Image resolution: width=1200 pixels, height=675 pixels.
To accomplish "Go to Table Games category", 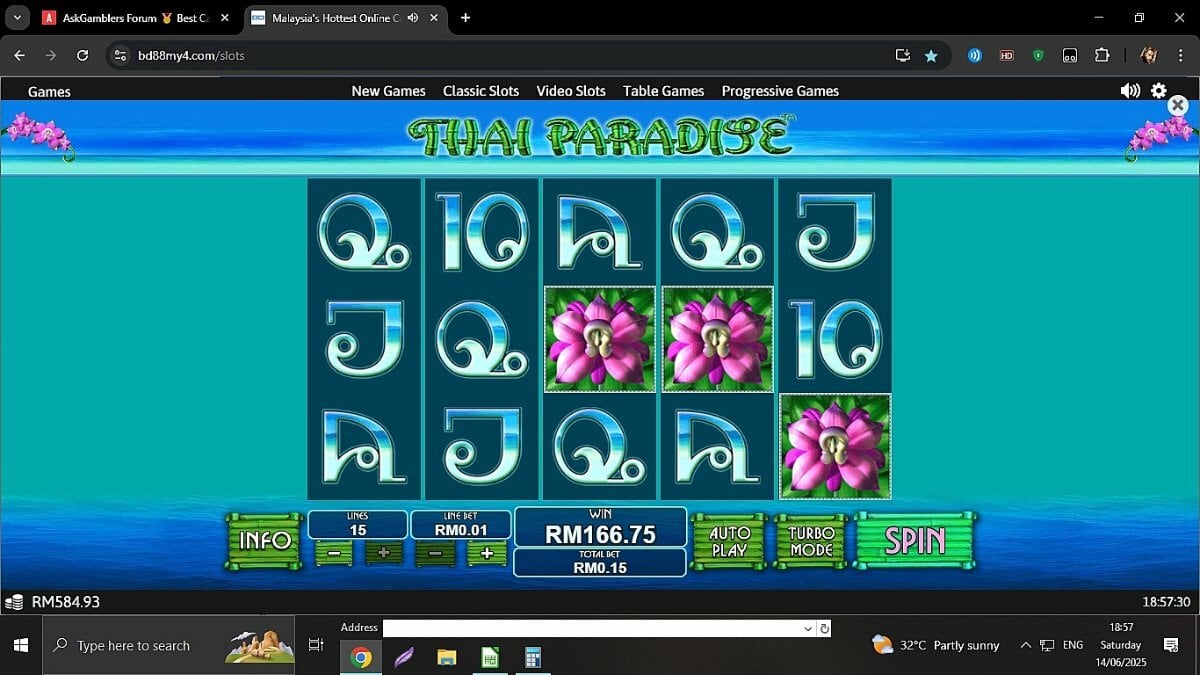I will pos(664,91).
